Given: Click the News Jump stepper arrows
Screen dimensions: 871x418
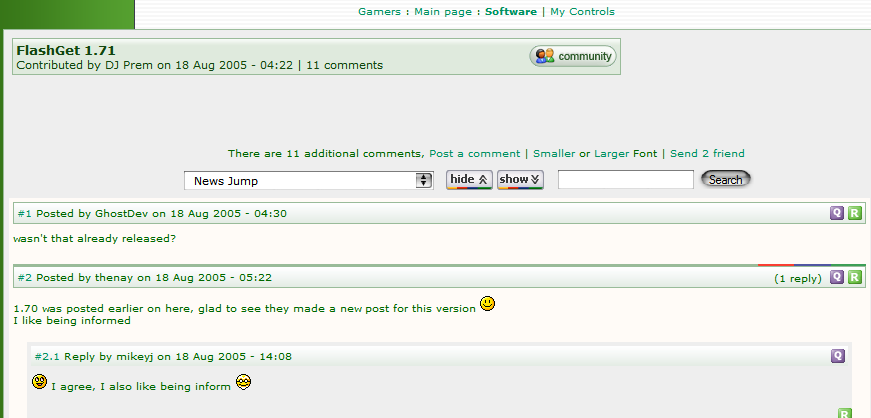Looking at the screenshot, I should point(424,181).
